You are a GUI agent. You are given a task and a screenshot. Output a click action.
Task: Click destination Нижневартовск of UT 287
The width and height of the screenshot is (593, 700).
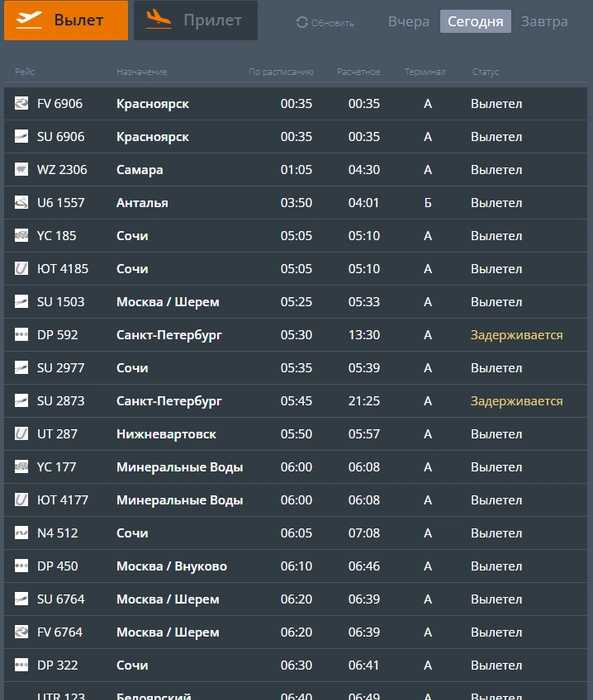point(166,434)
